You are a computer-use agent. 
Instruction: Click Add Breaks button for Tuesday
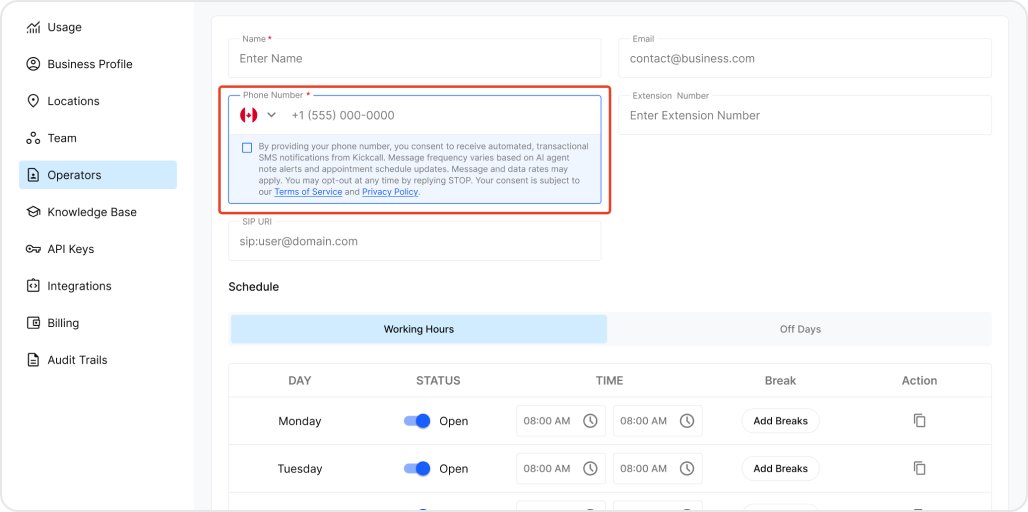click(x=780, y=469)
